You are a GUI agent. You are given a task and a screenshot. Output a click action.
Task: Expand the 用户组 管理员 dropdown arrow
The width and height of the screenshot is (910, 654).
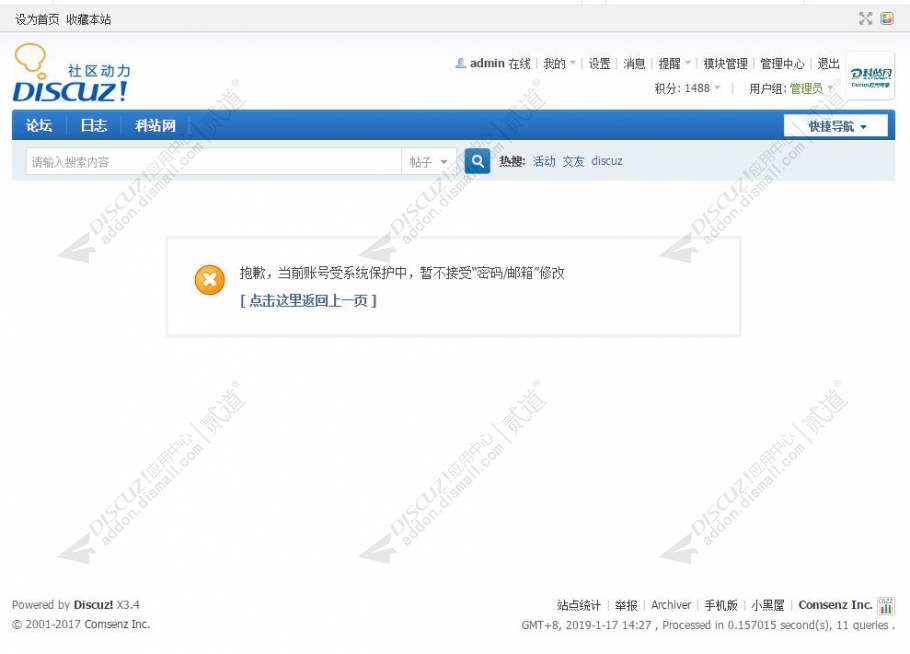tap(830, 88)
